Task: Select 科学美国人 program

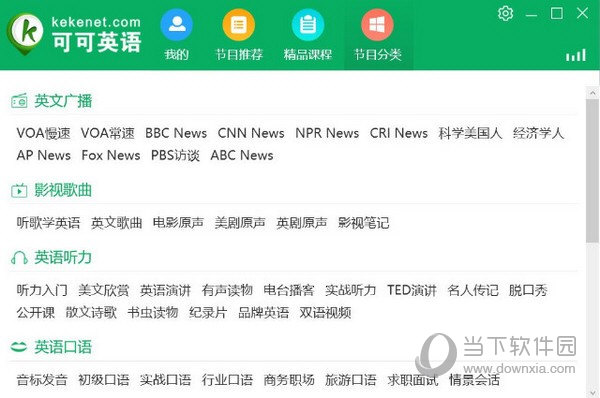Action: pos(470,133)
